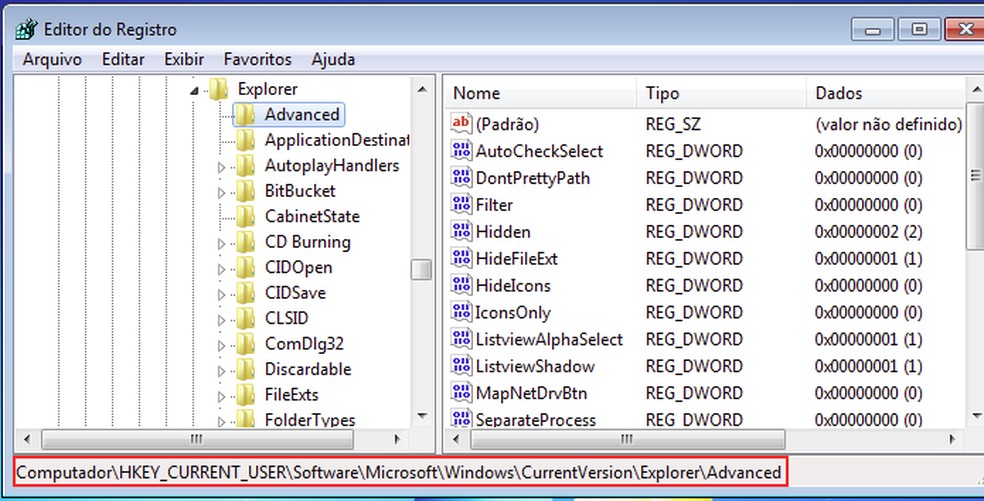Click the CD Burning folder icon
Viewport: 984px width, 501px height.
pyautogui.click(x=245, y=242)
